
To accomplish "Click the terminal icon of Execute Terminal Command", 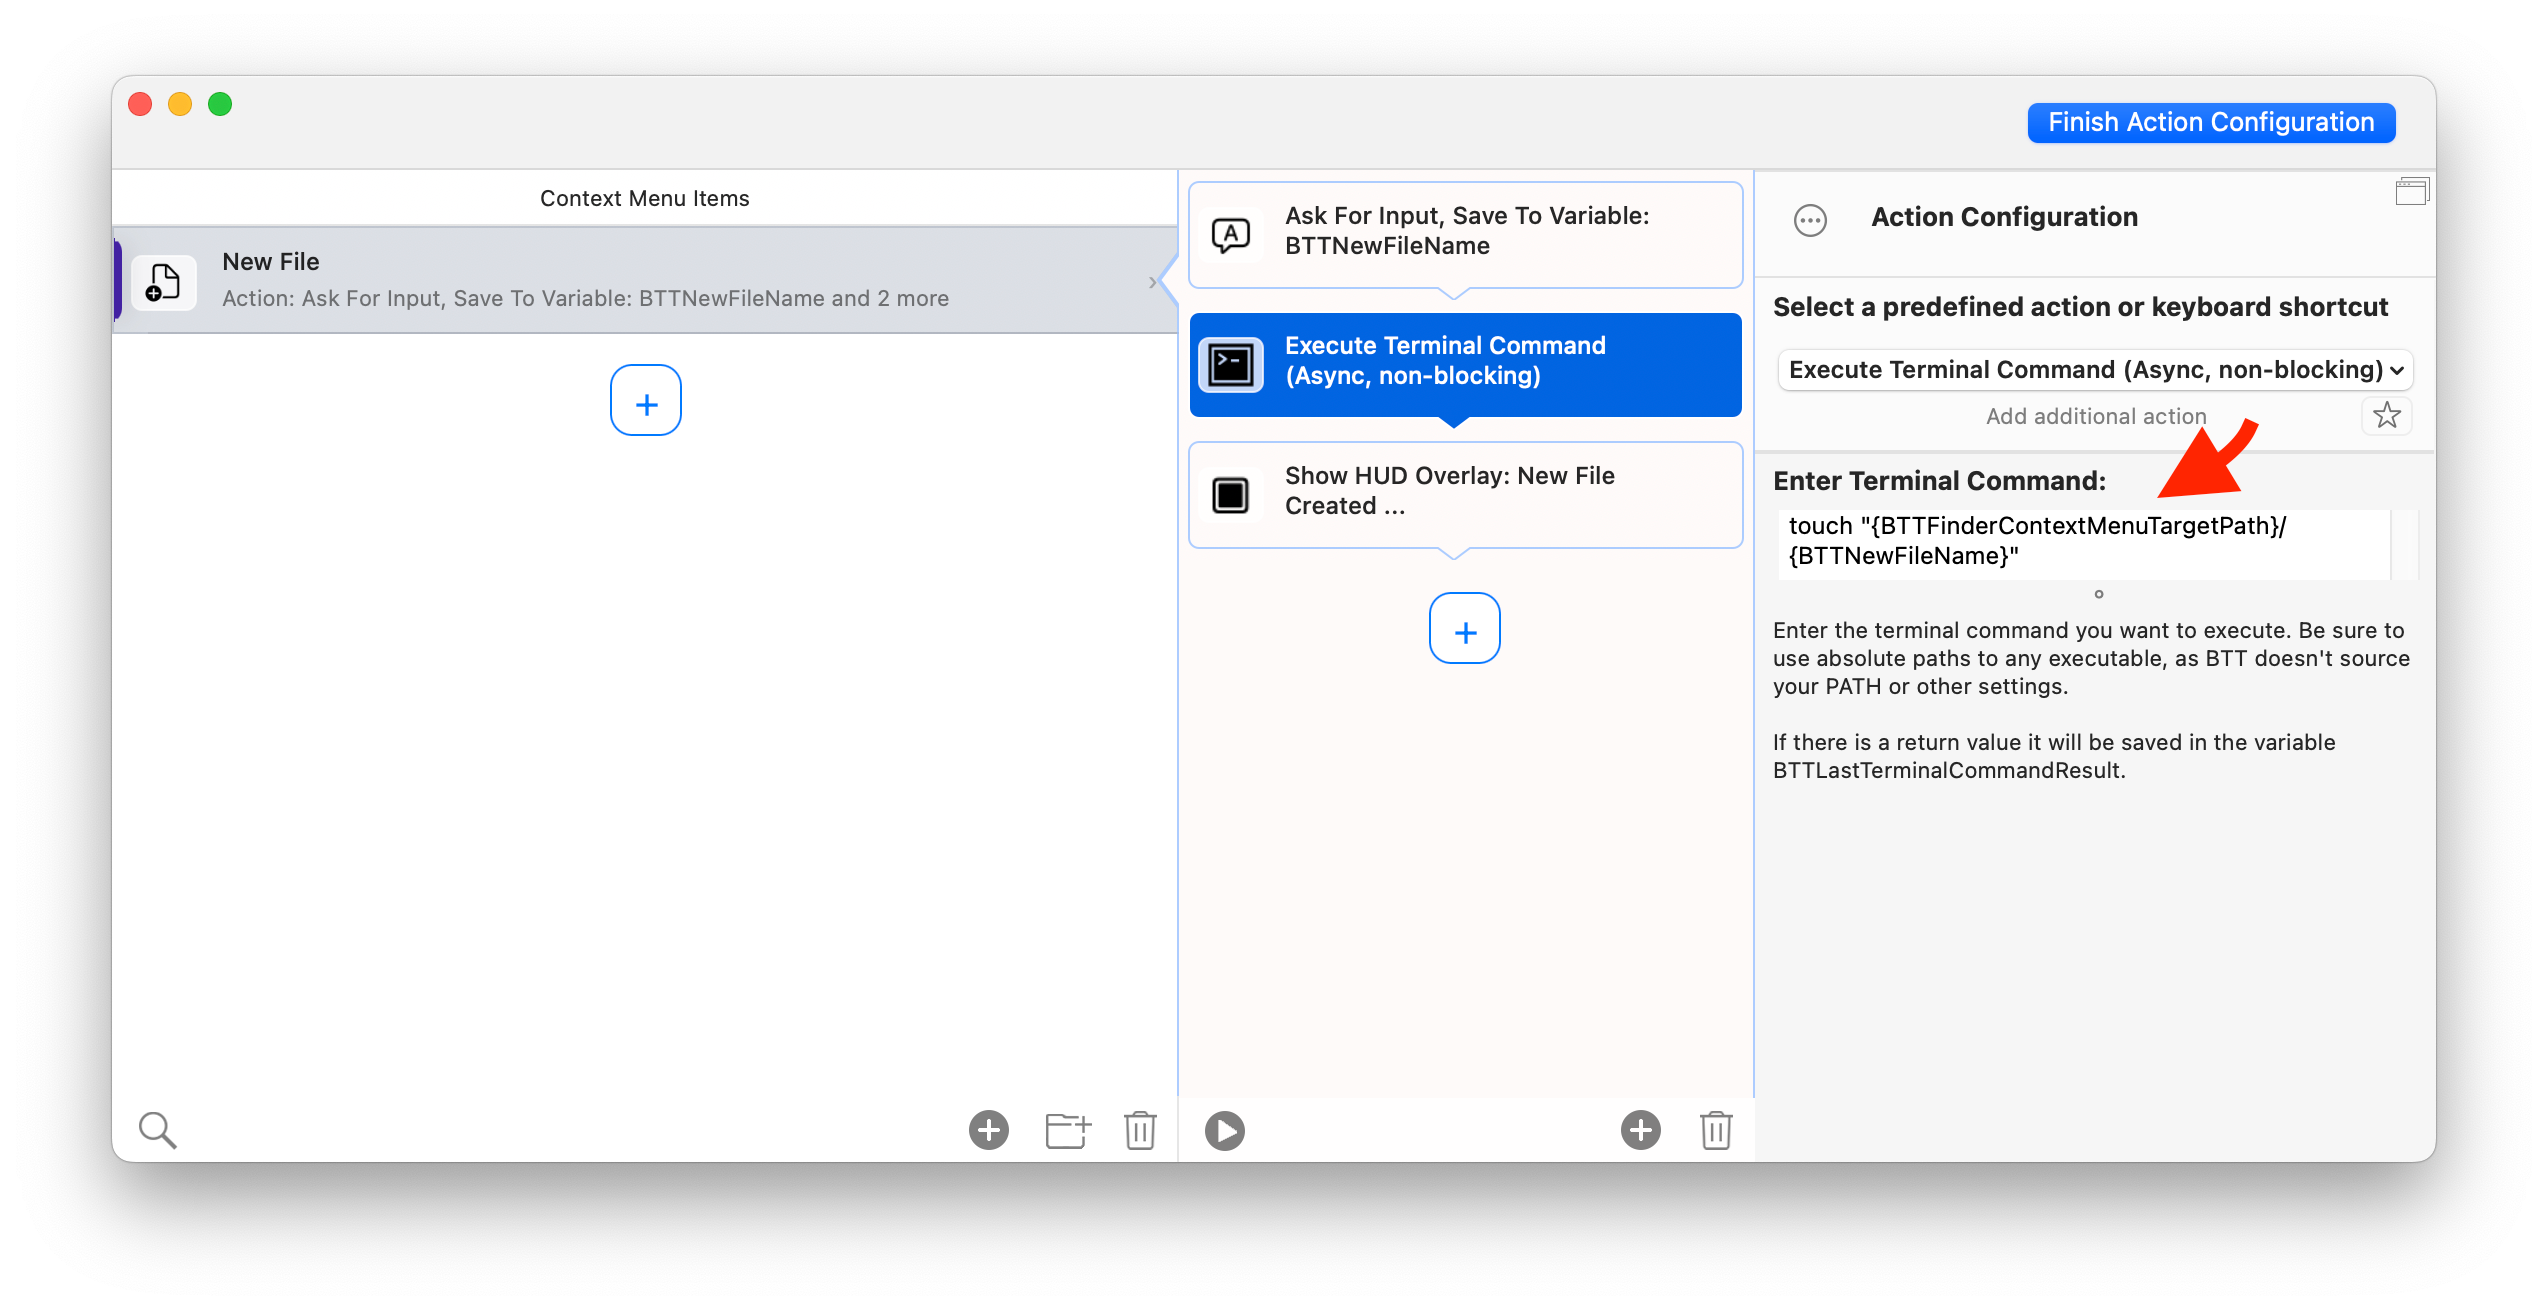I will [1231, 364].
